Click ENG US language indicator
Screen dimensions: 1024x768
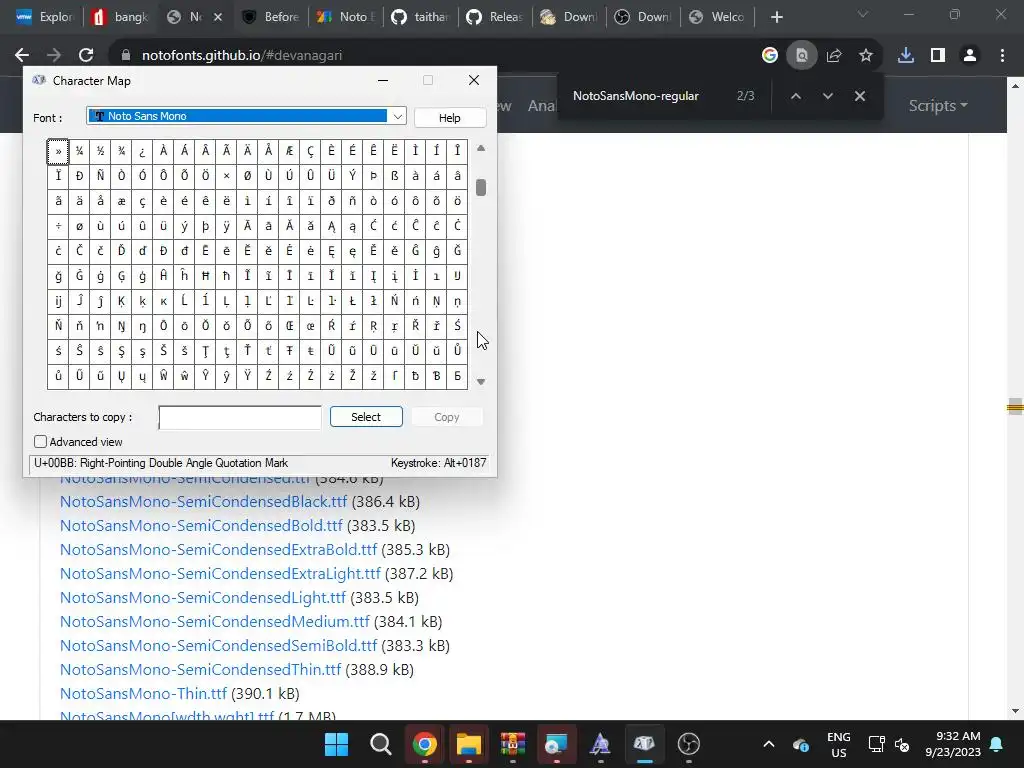pos(839,744)
